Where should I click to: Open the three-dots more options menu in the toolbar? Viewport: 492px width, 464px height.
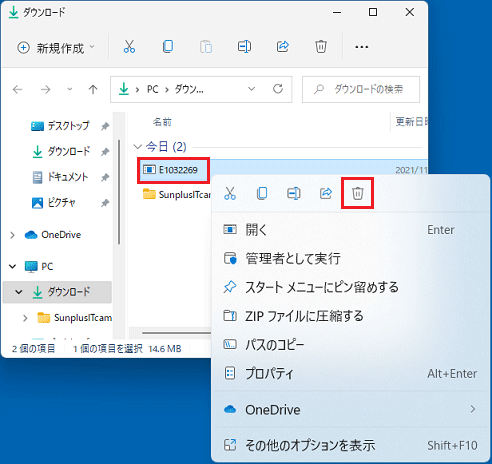362,47
